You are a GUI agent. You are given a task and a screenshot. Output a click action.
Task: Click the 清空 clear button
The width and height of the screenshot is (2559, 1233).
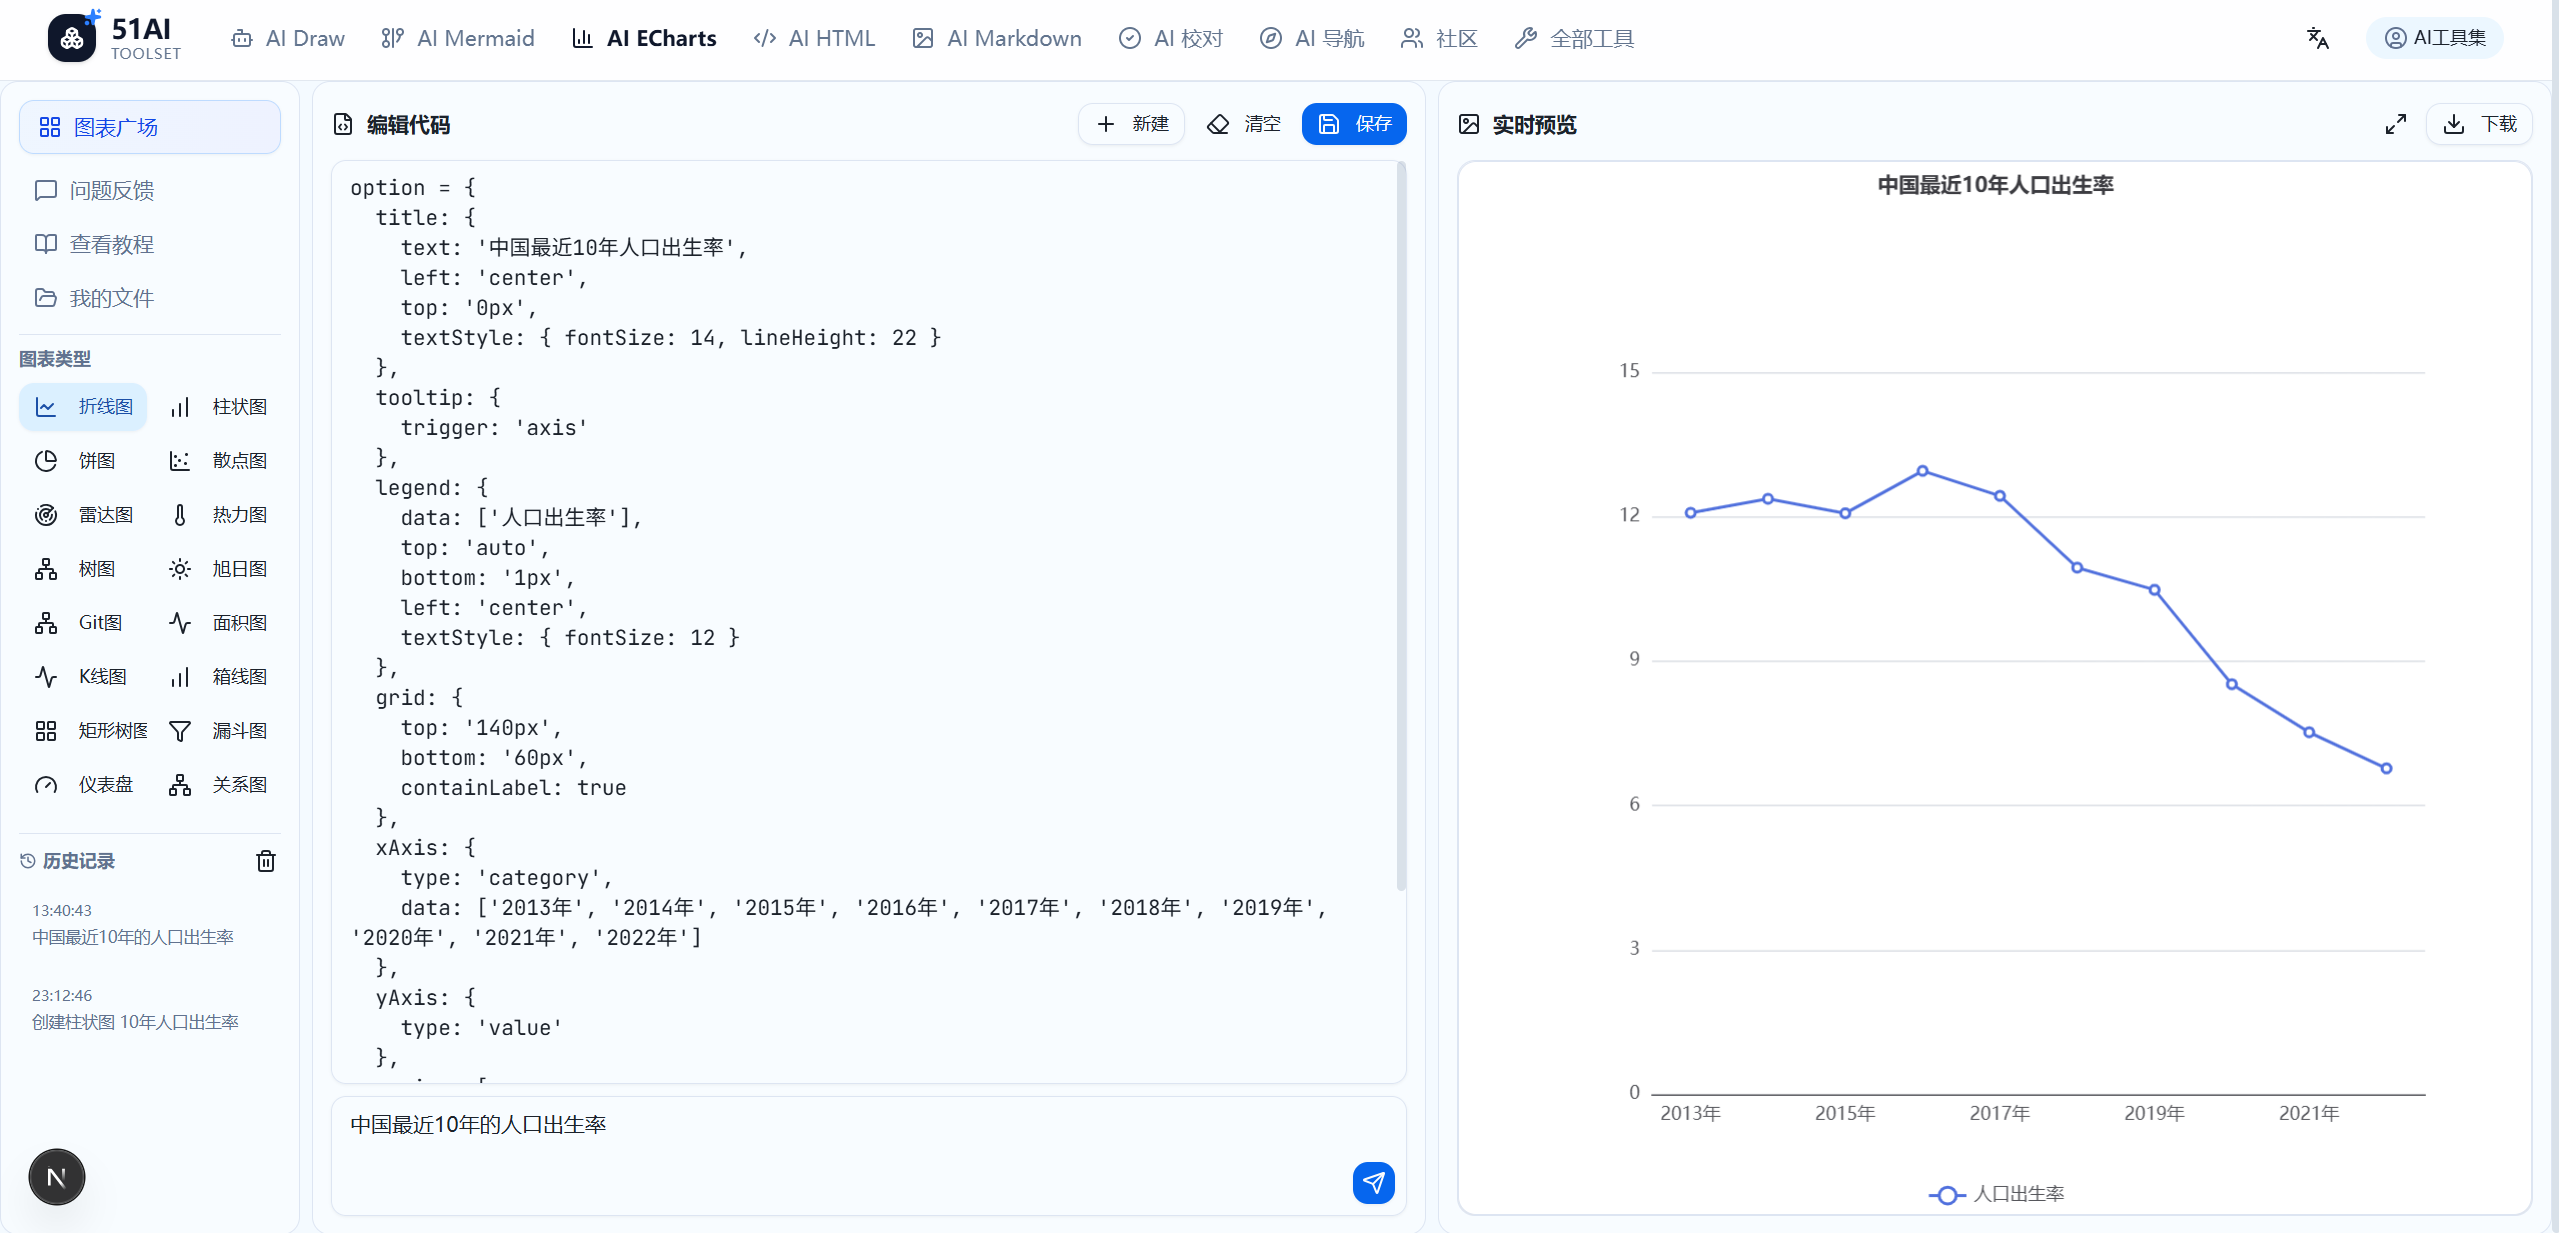pyautogui.click(x=1244, y=124)
